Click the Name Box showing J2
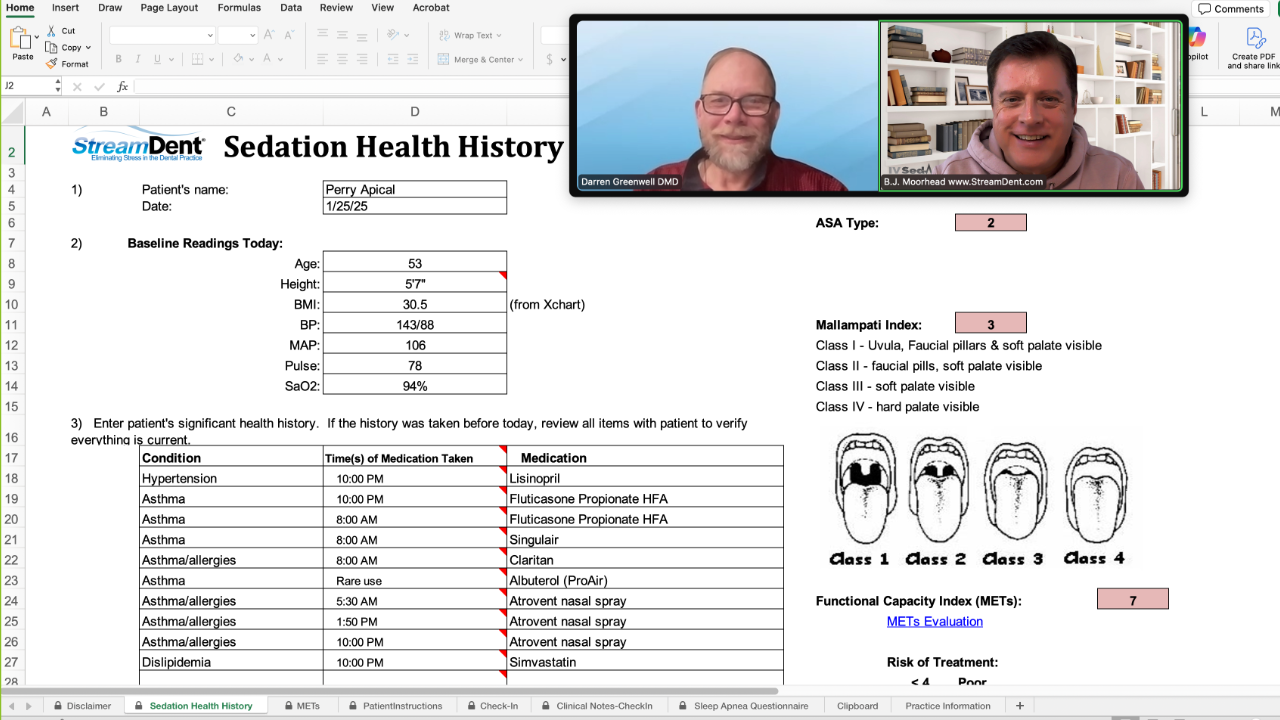This screenshot has height=720, width=1280. (31, 86)
